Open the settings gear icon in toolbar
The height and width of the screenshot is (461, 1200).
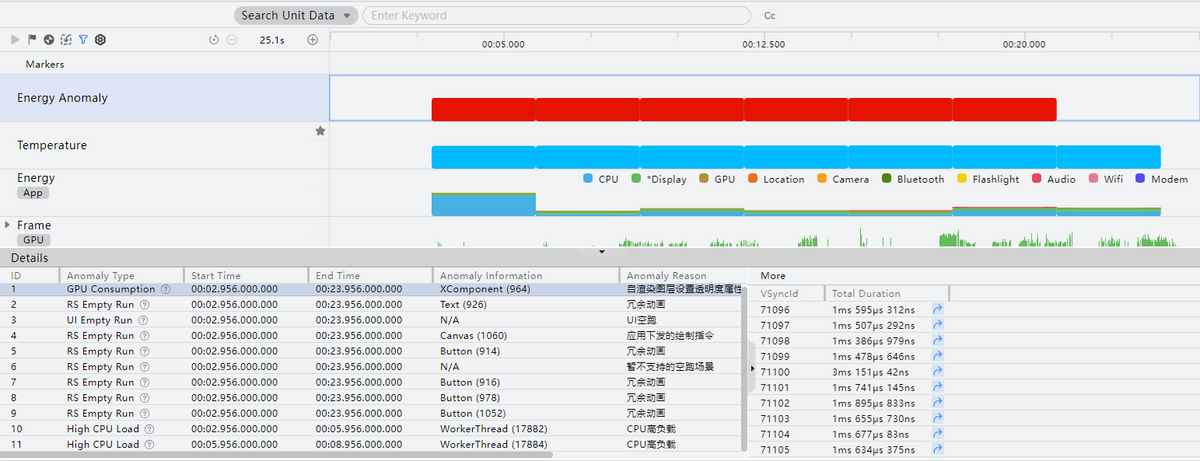click(x=101, y=40)
